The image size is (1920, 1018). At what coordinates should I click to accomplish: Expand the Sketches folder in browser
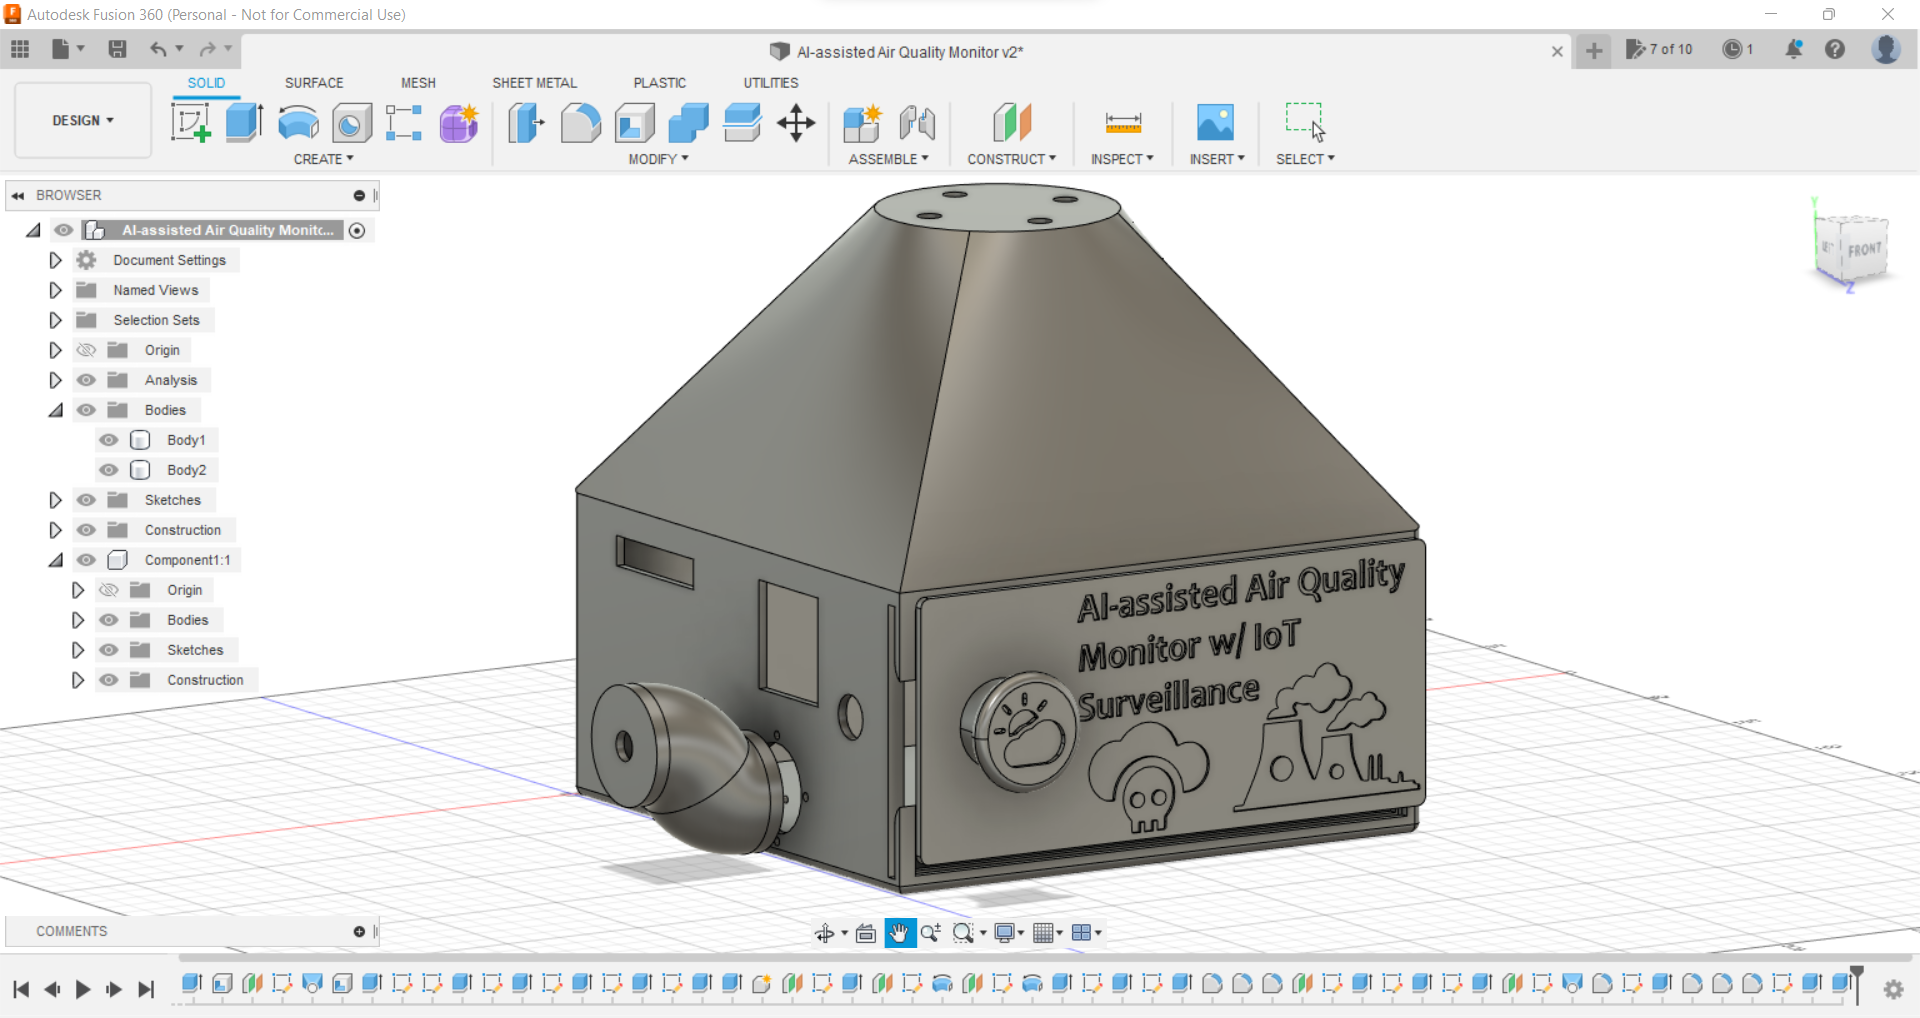55,500
